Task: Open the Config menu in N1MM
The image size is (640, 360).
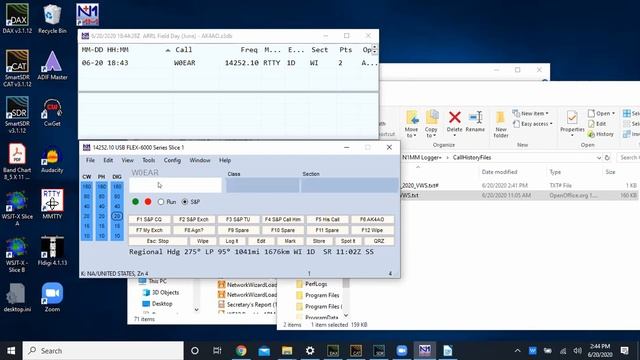Action: 172,160
